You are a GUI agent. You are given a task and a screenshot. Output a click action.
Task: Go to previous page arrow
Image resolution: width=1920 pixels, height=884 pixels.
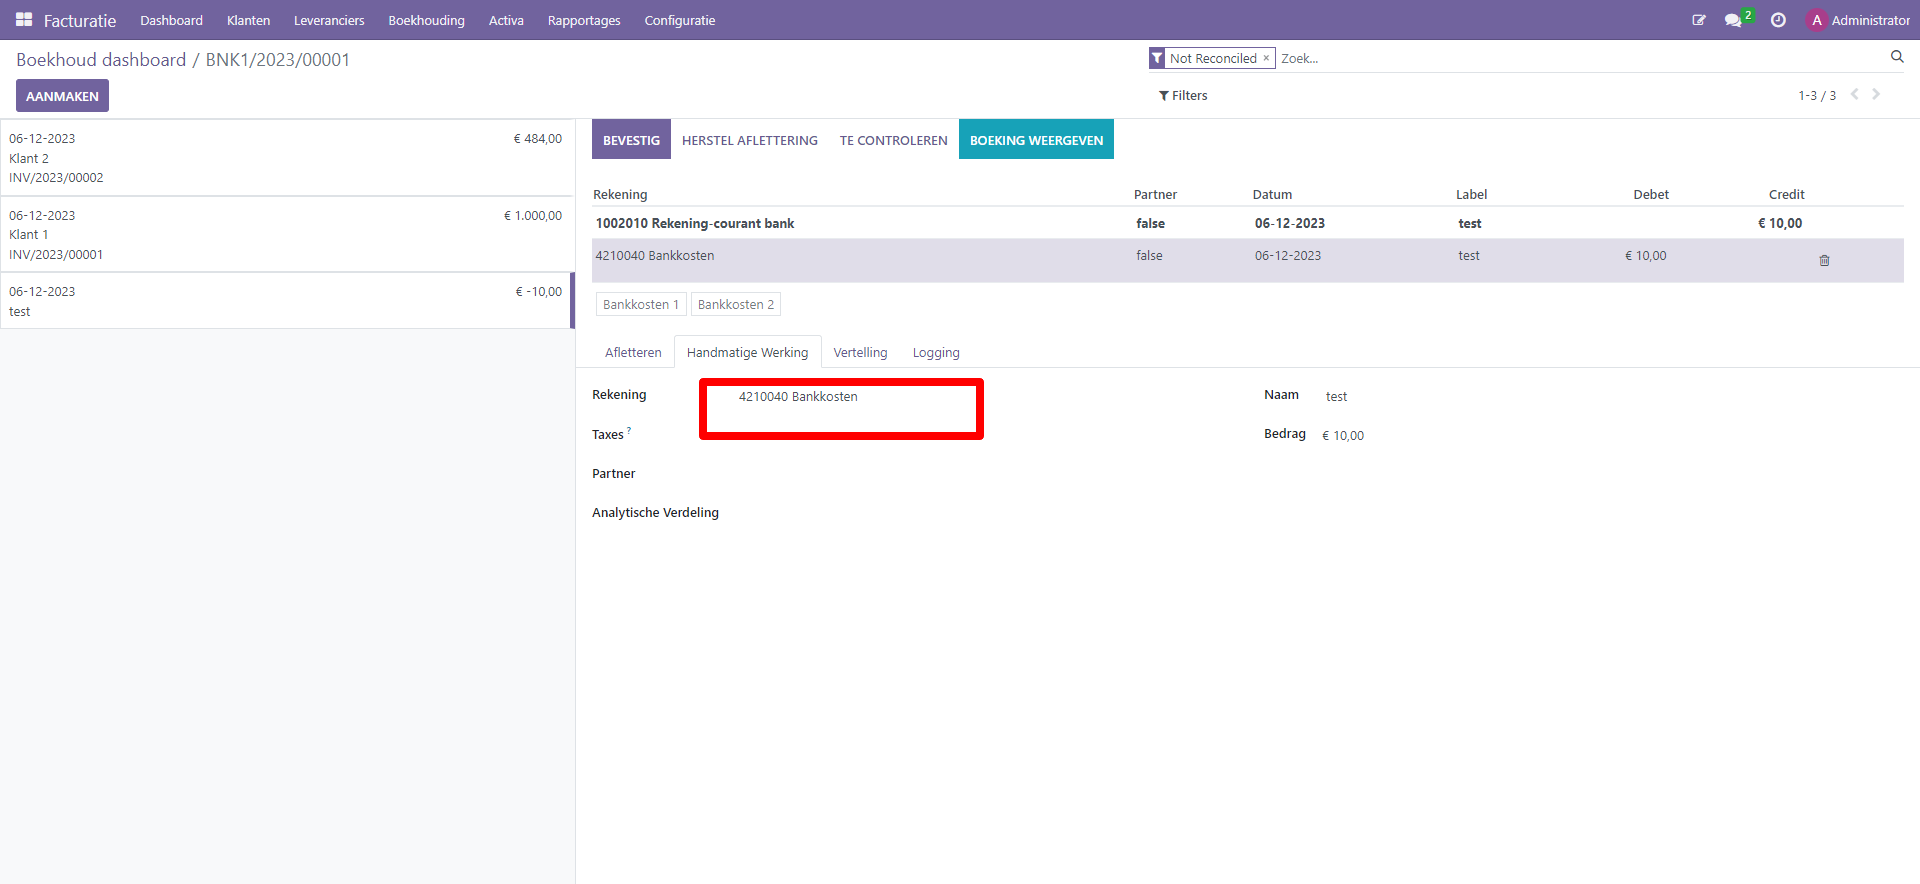1854,94
